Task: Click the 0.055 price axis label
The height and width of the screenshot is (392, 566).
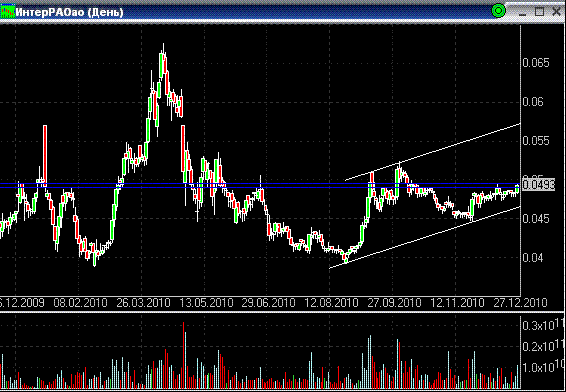Action: click(536, 141)
